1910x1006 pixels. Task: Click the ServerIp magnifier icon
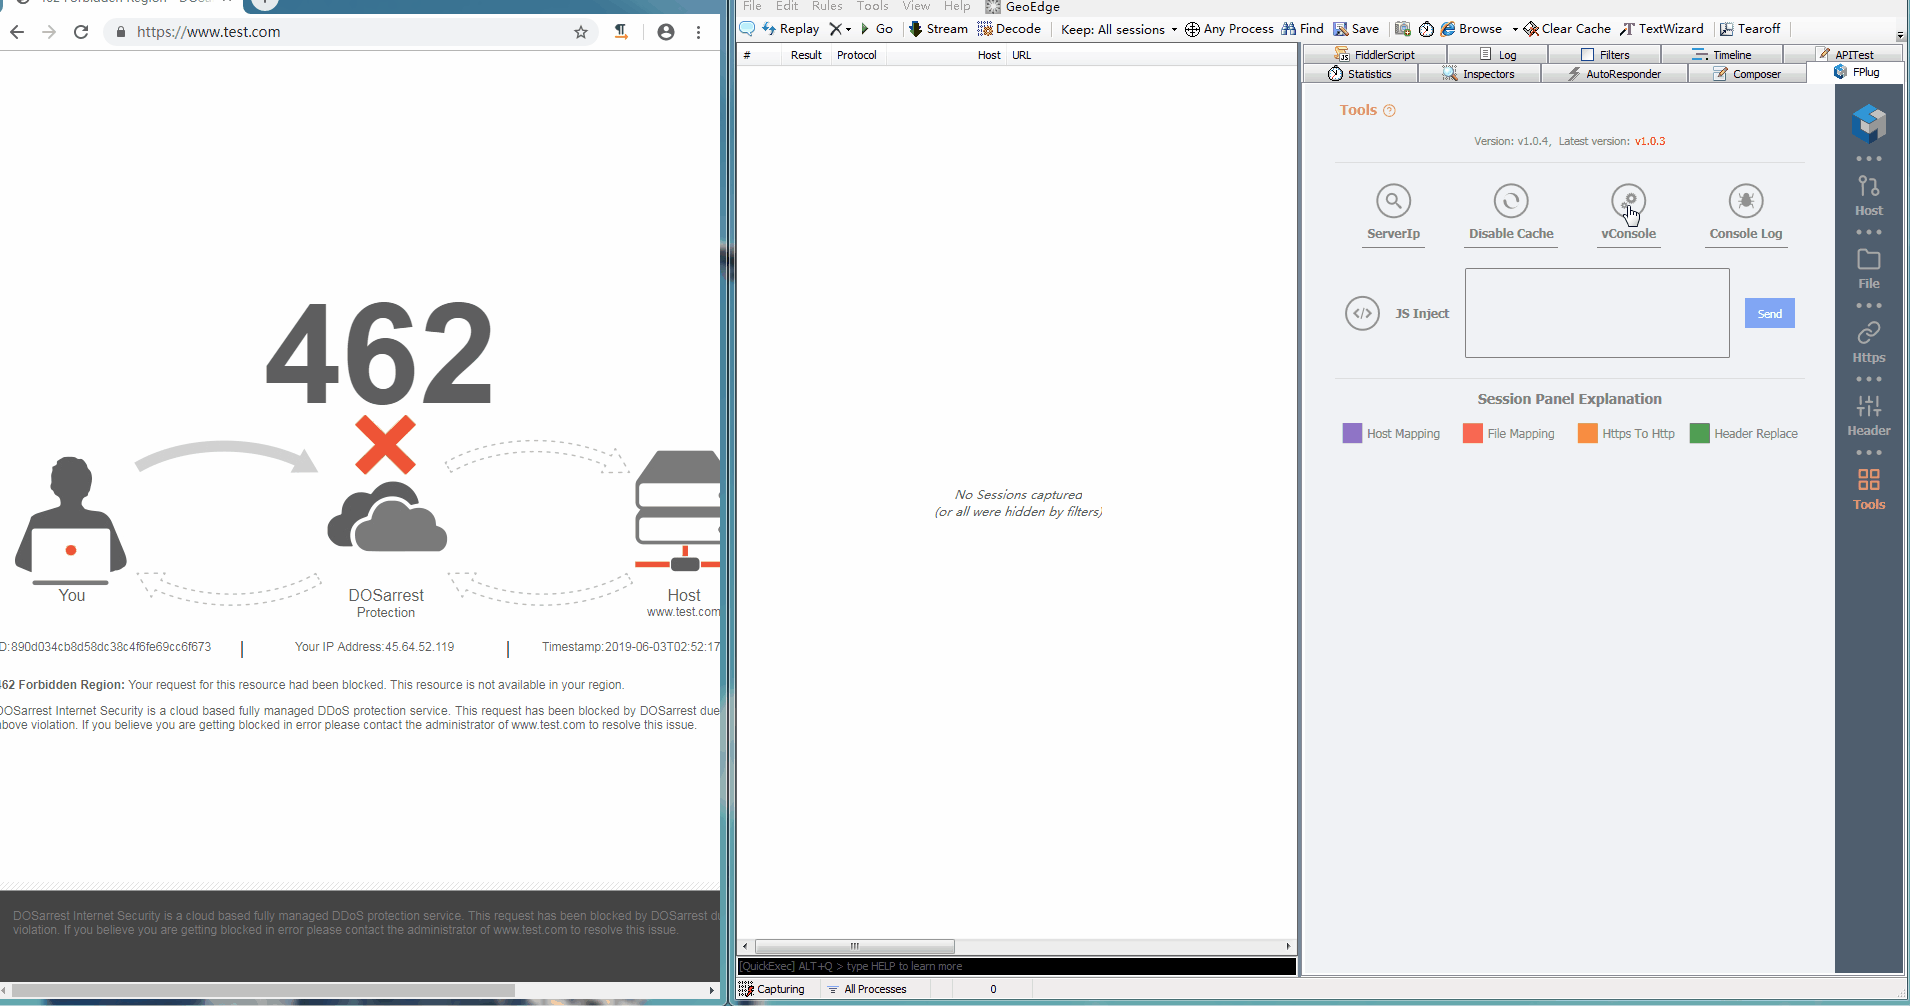click(x=1393, y=201)
